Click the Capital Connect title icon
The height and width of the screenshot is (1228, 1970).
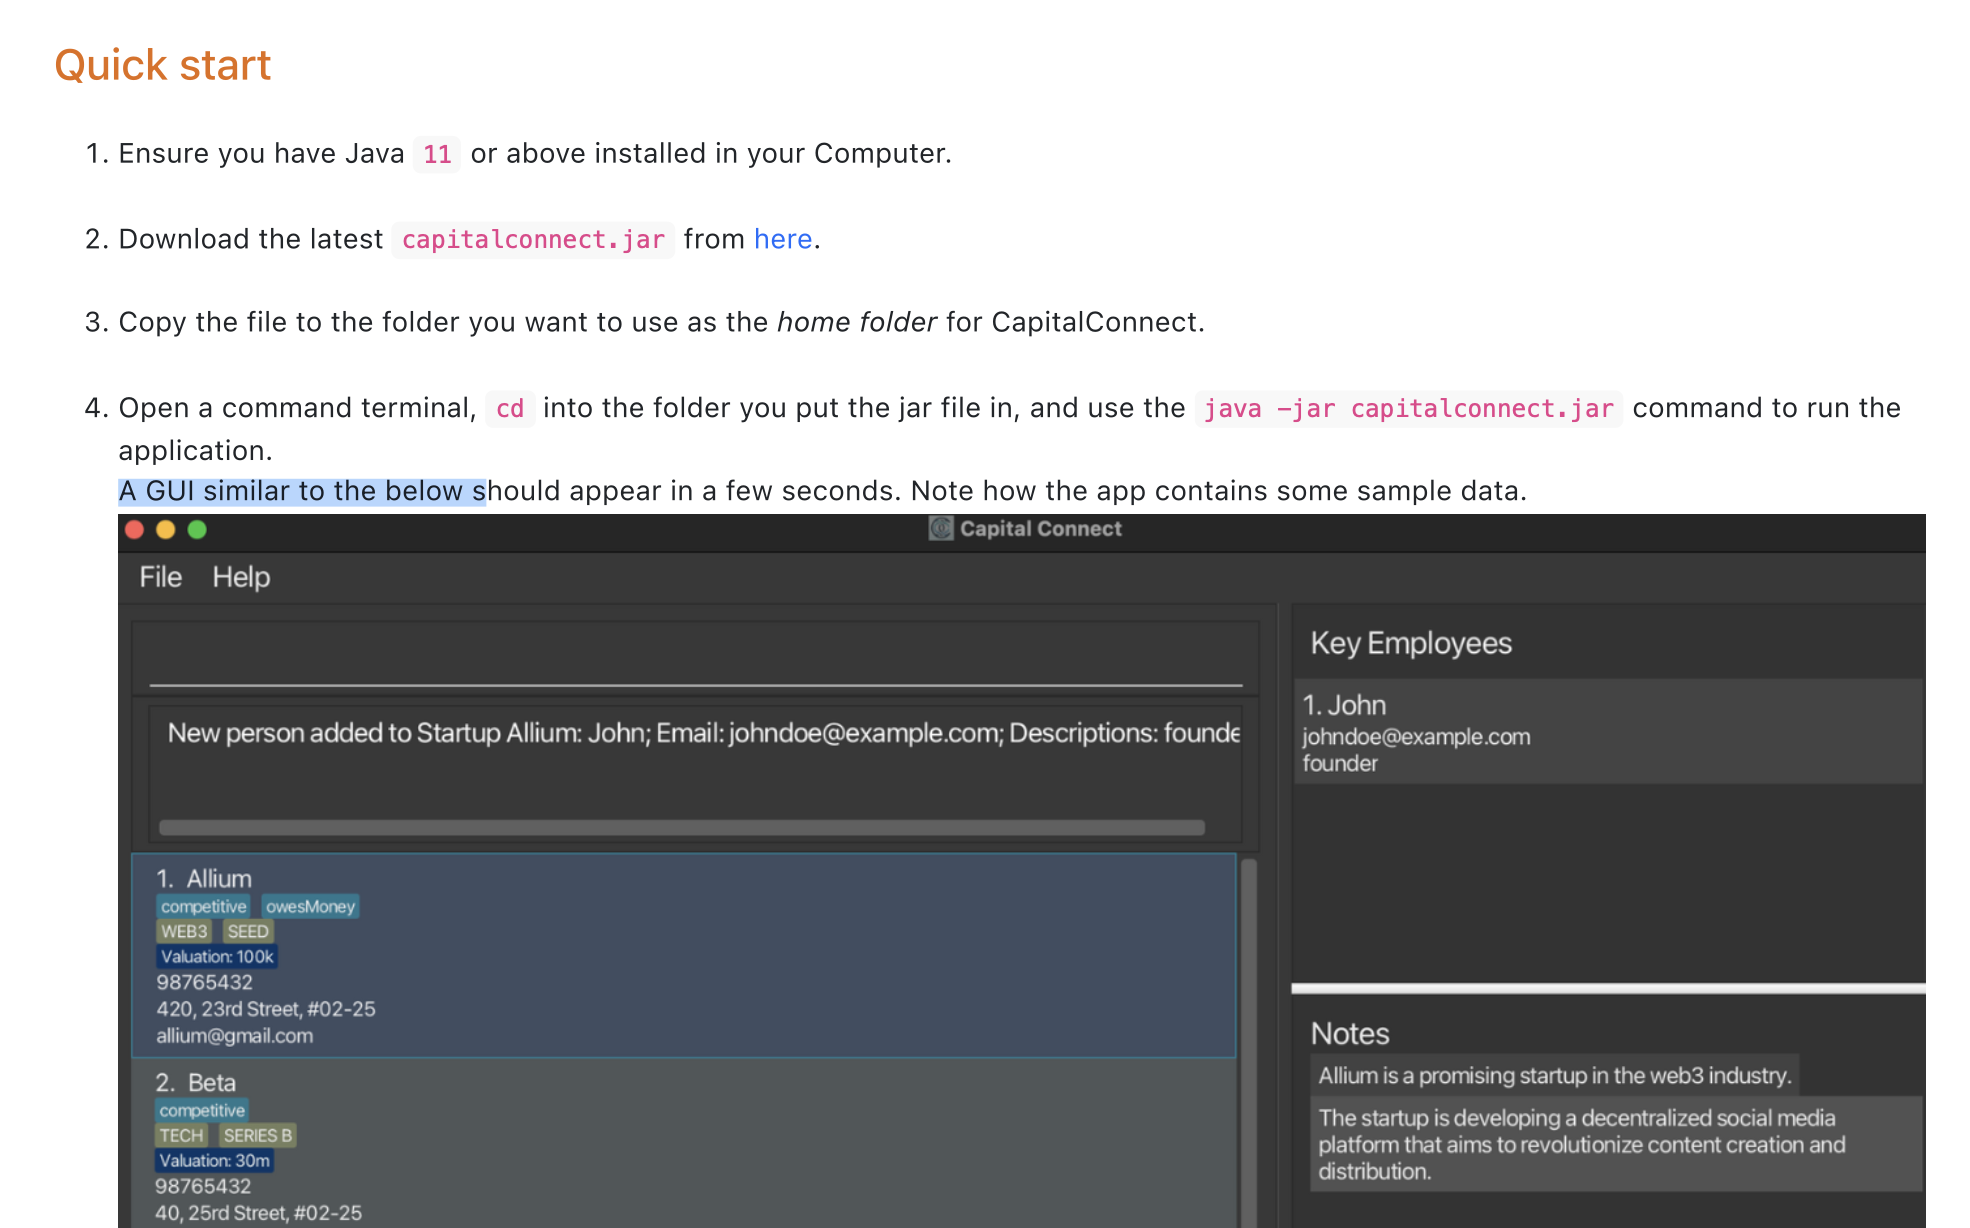click(x=940, y=528)
